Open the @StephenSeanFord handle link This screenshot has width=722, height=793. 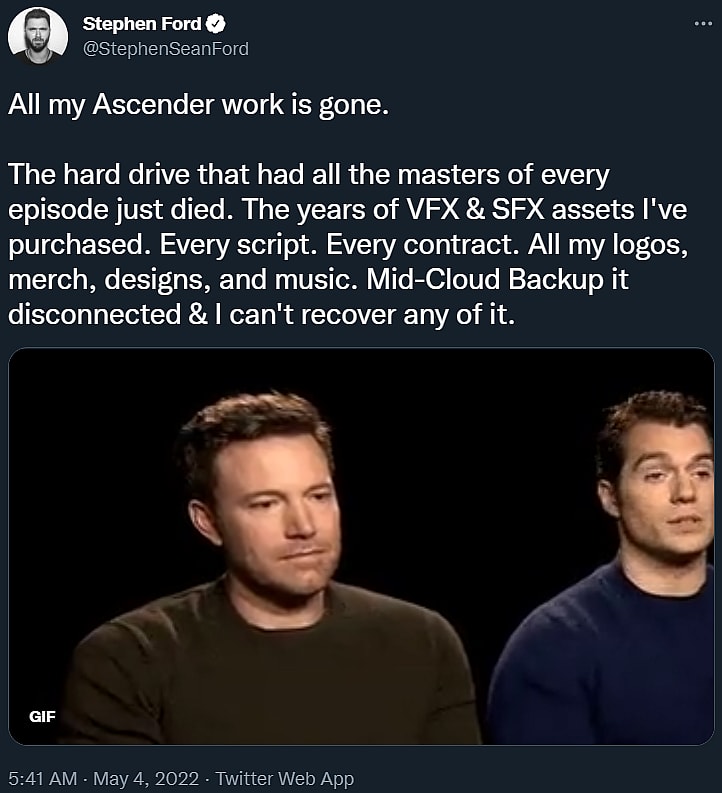[x=165, y=48]
